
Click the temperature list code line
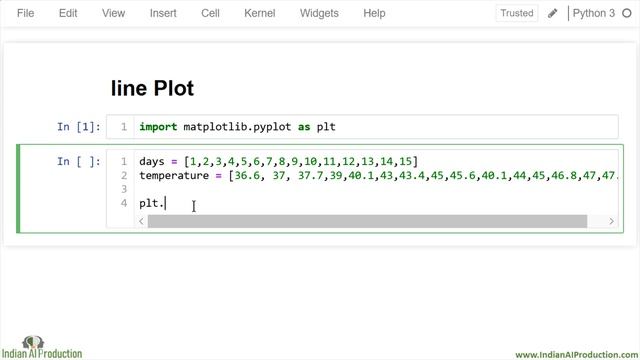click(379, 176)
